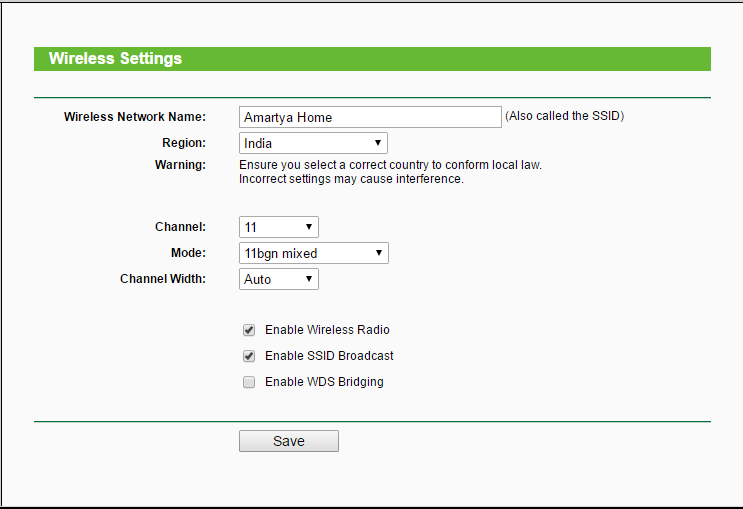This screenshot has width=743, height=509.
Task: Click the 'Enable SSID Broadcast' label text
Action: click(x=329, y=356)
